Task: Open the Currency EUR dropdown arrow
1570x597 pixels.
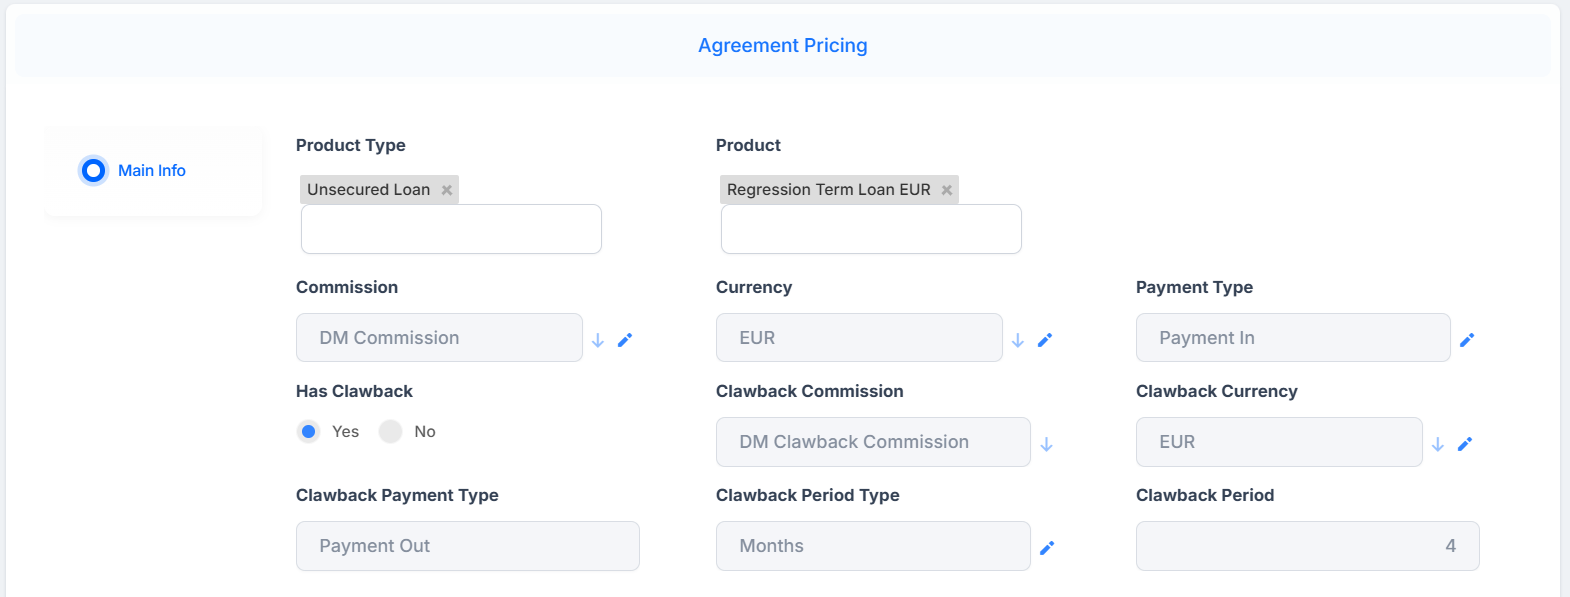Action: click(x=1018, y=340)
